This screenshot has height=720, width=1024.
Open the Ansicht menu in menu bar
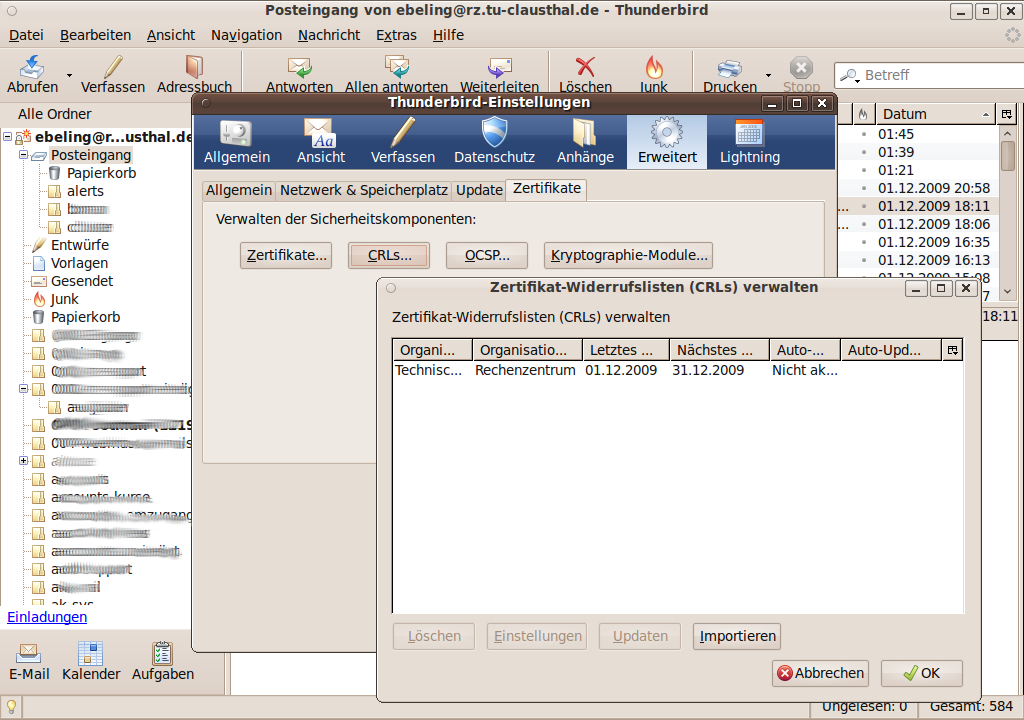(x=170, y=35)
